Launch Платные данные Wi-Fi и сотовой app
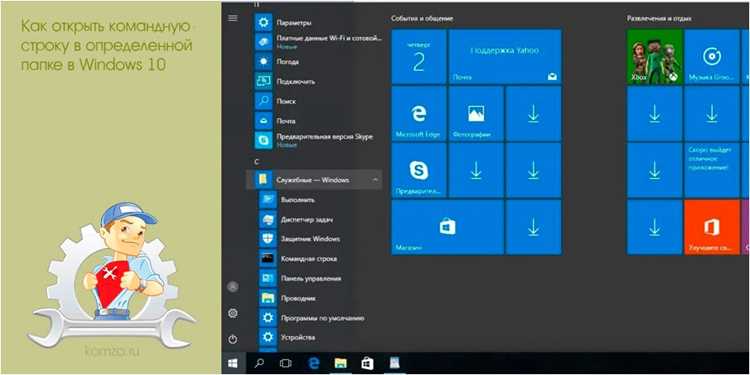 (x=317, y=42)
